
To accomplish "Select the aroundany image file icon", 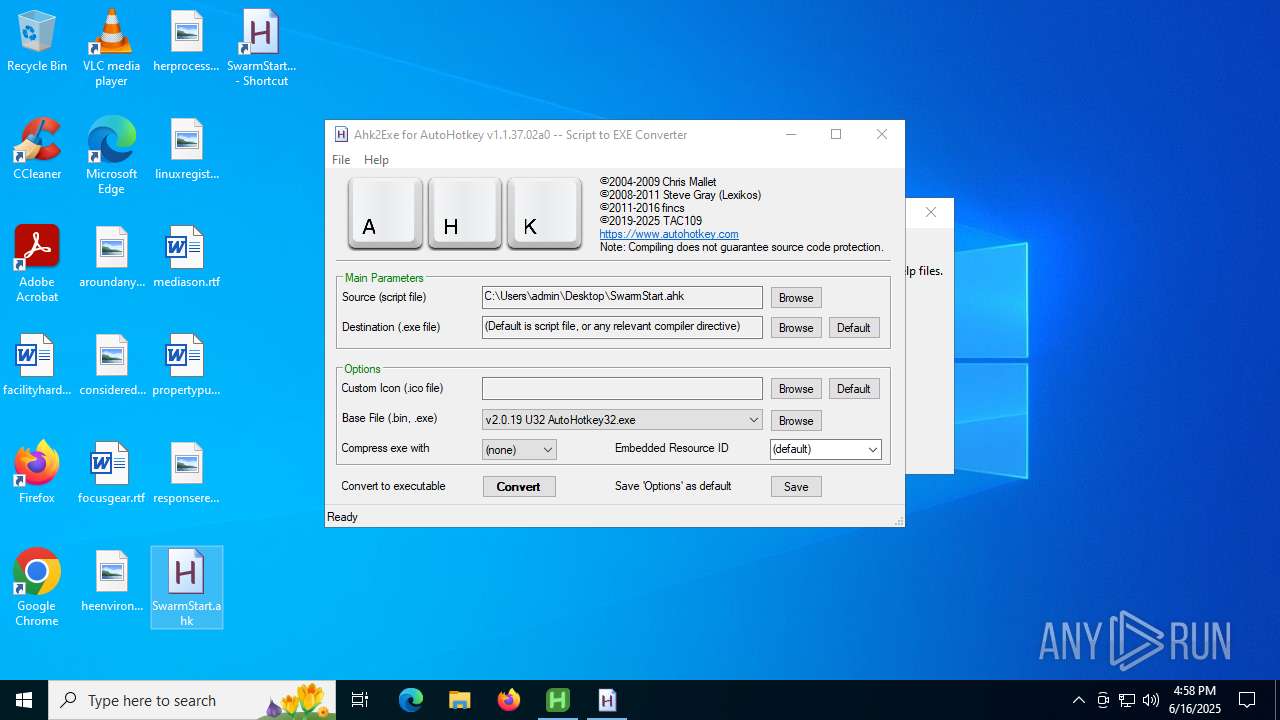I will [x=111, y=257].
